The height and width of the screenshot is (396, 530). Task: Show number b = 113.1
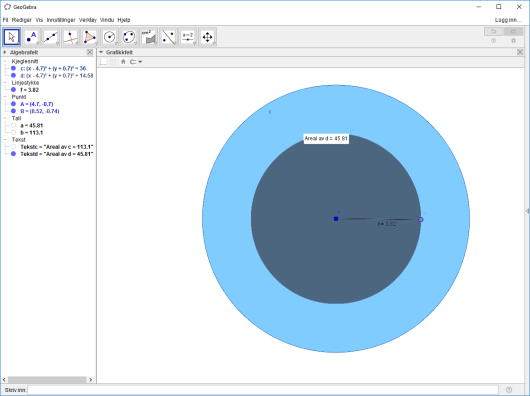[x=13, y=132]
